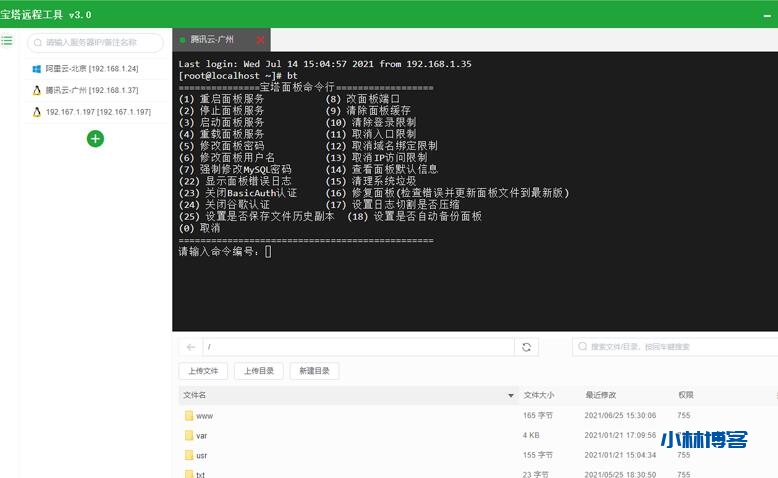Click the 2021/01/21 17:09:56 date cell

point(620,435)
